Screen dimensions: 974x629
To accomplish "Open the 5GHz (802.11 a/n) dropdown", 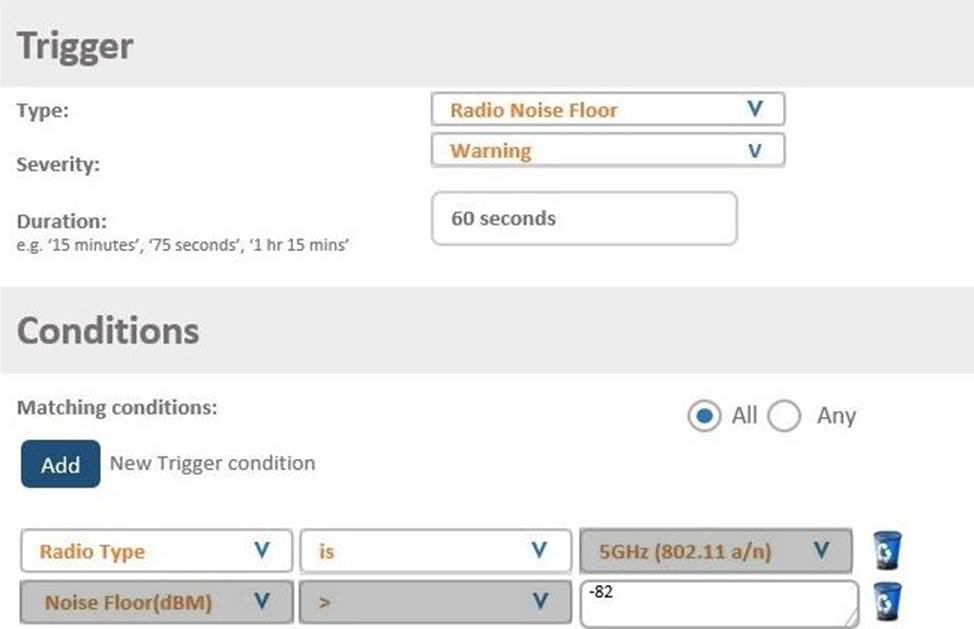I will [716, 551].
